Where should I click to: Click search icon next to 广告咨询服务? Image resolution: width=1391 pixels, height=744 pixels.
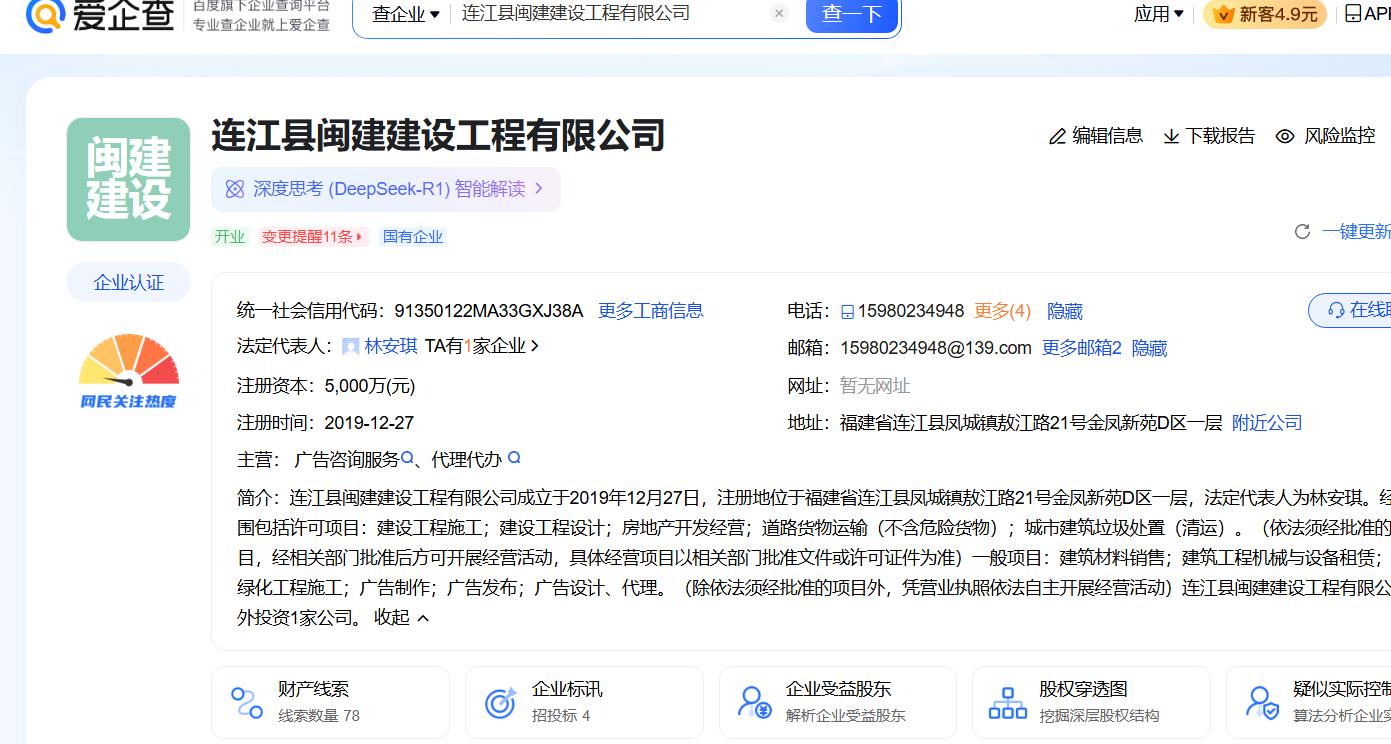(x=408, y=459)
